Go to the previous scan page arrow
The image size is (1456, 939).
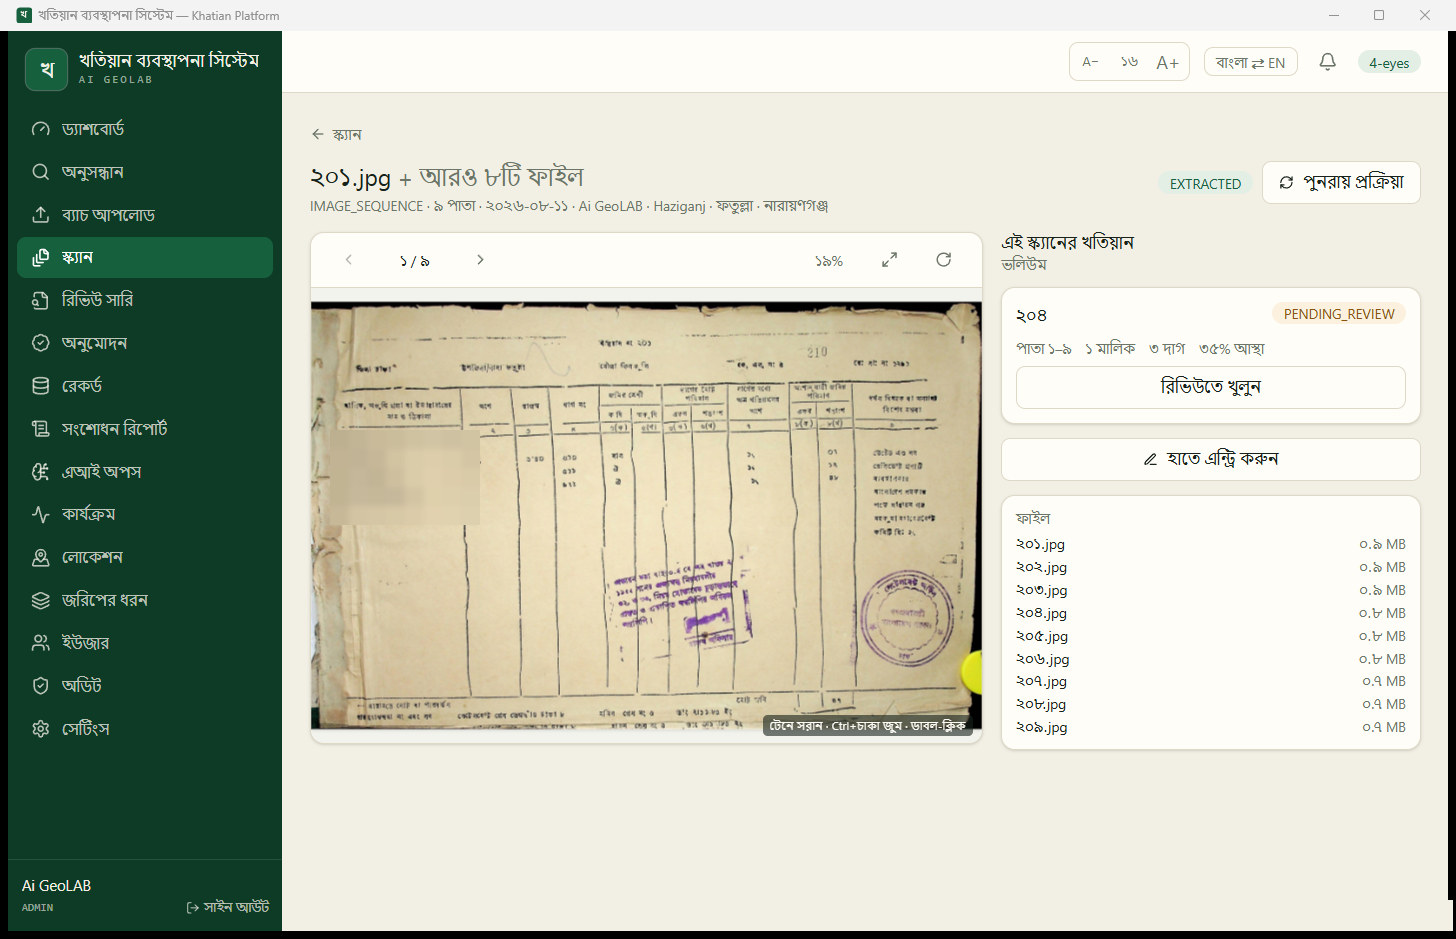tap(349, 260)
